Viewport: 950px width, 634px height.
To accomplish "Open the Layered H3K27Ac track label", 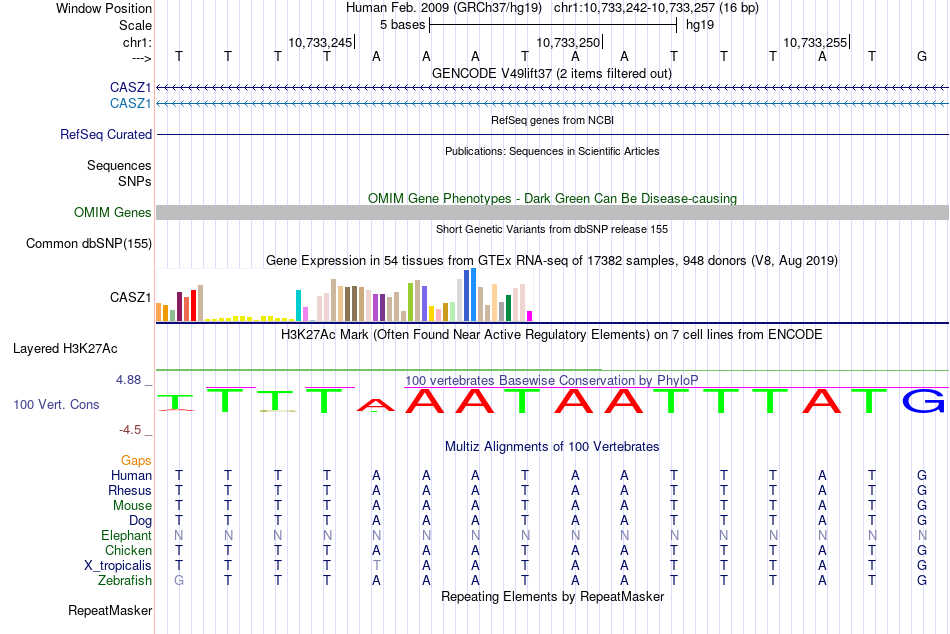I will tap(65, 349).
